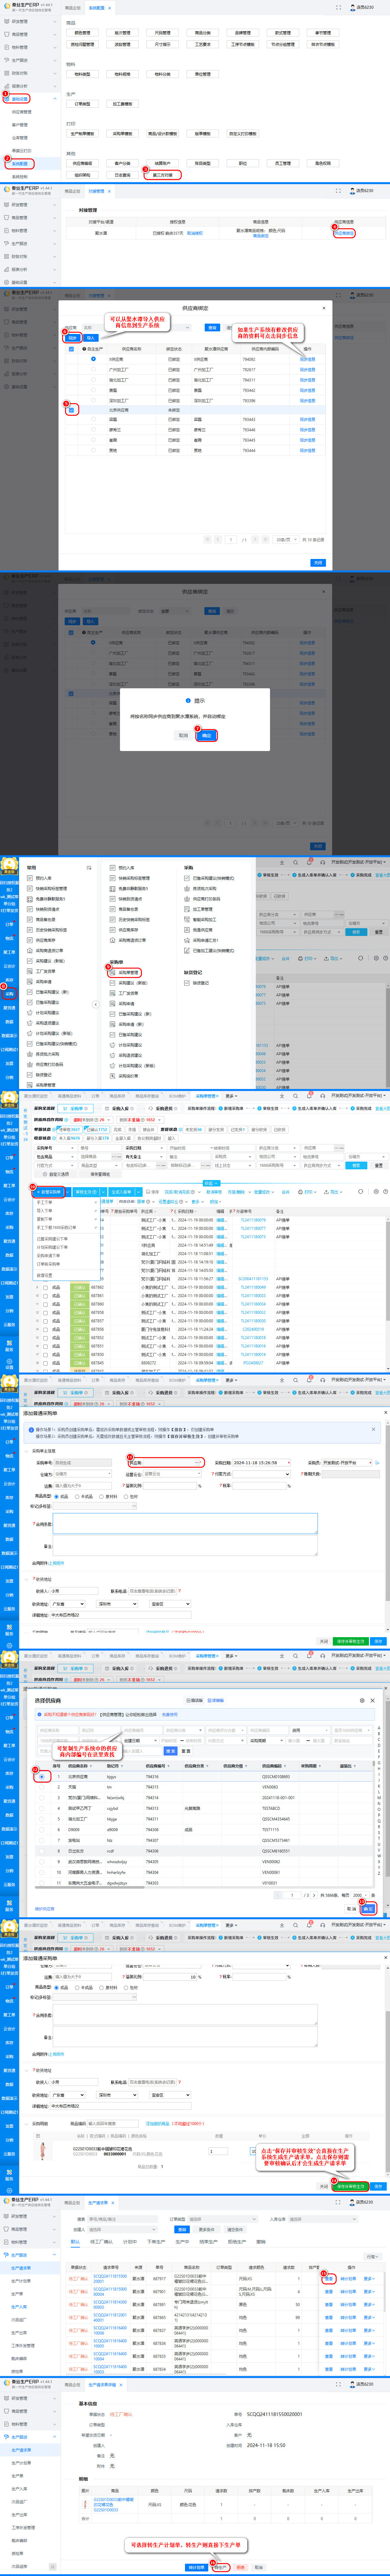Open 角色权限 under 其他 settings
This screenshot has width=390, height=2576.
[x=323, y=163]
